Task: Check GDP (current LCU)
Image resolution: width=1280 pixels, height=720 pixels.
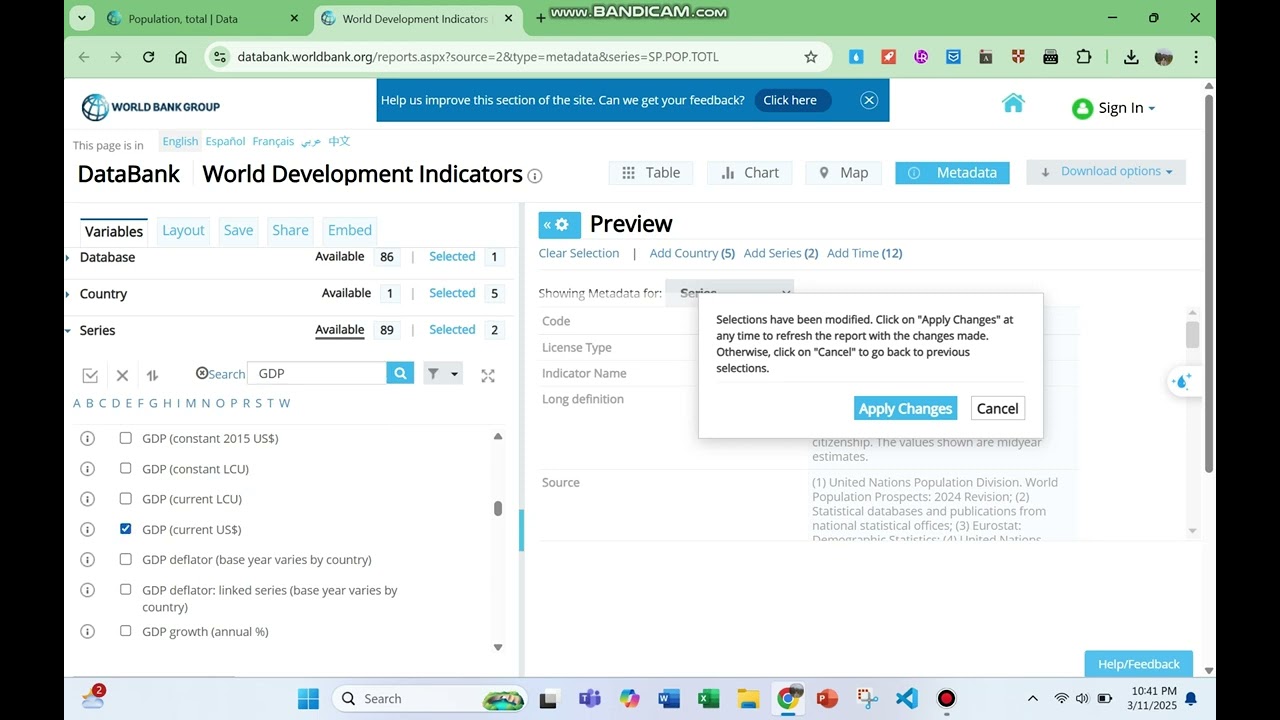Action: tap(125, 498)
